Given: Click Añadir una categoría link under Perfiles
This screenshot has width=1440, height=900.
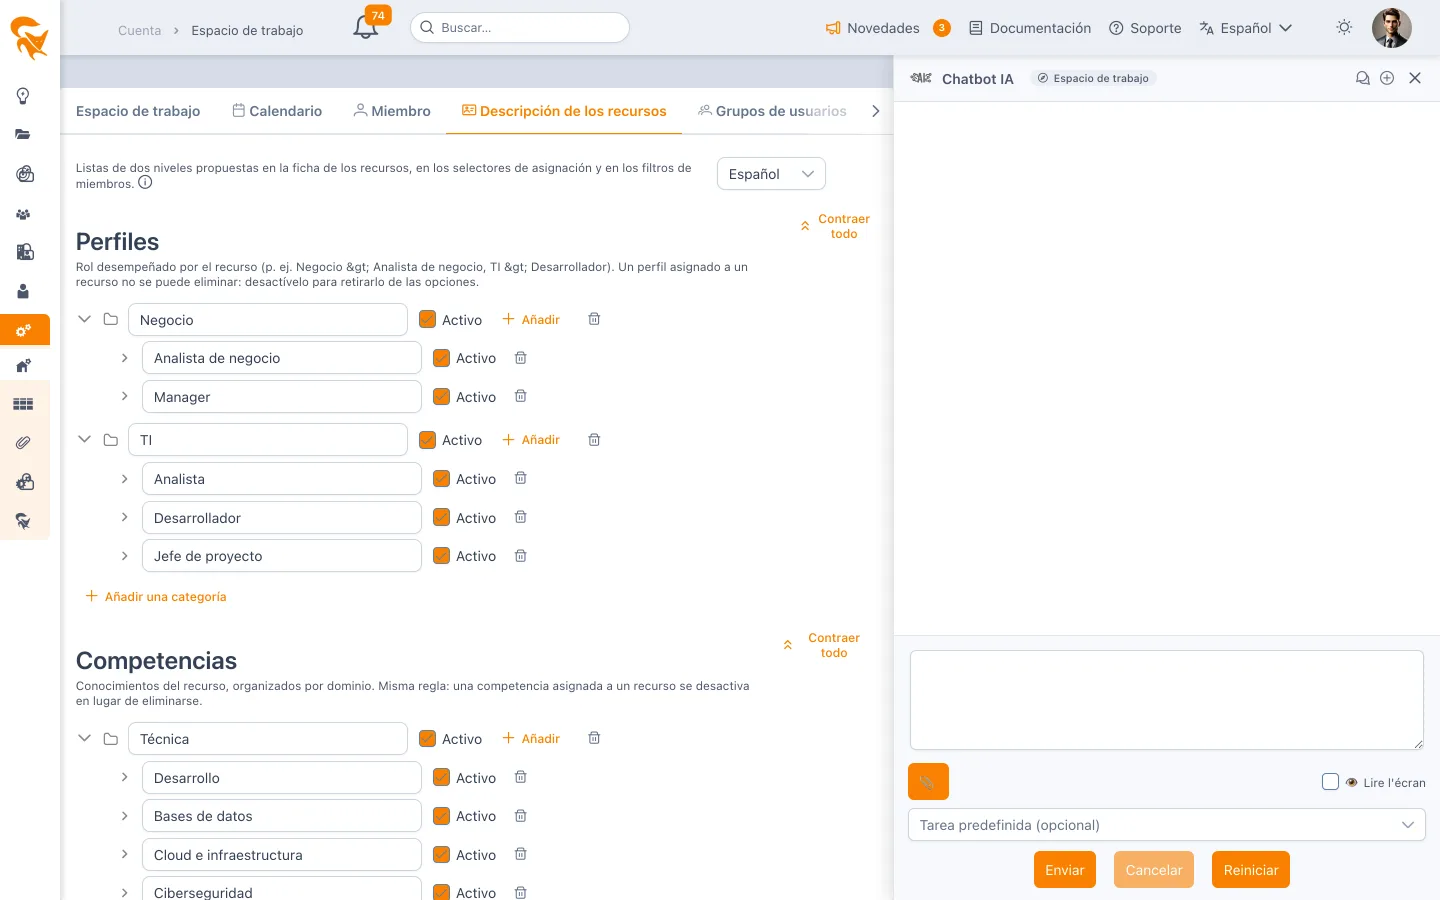Looking at the screenshot, I should click(x=156, y=596).
